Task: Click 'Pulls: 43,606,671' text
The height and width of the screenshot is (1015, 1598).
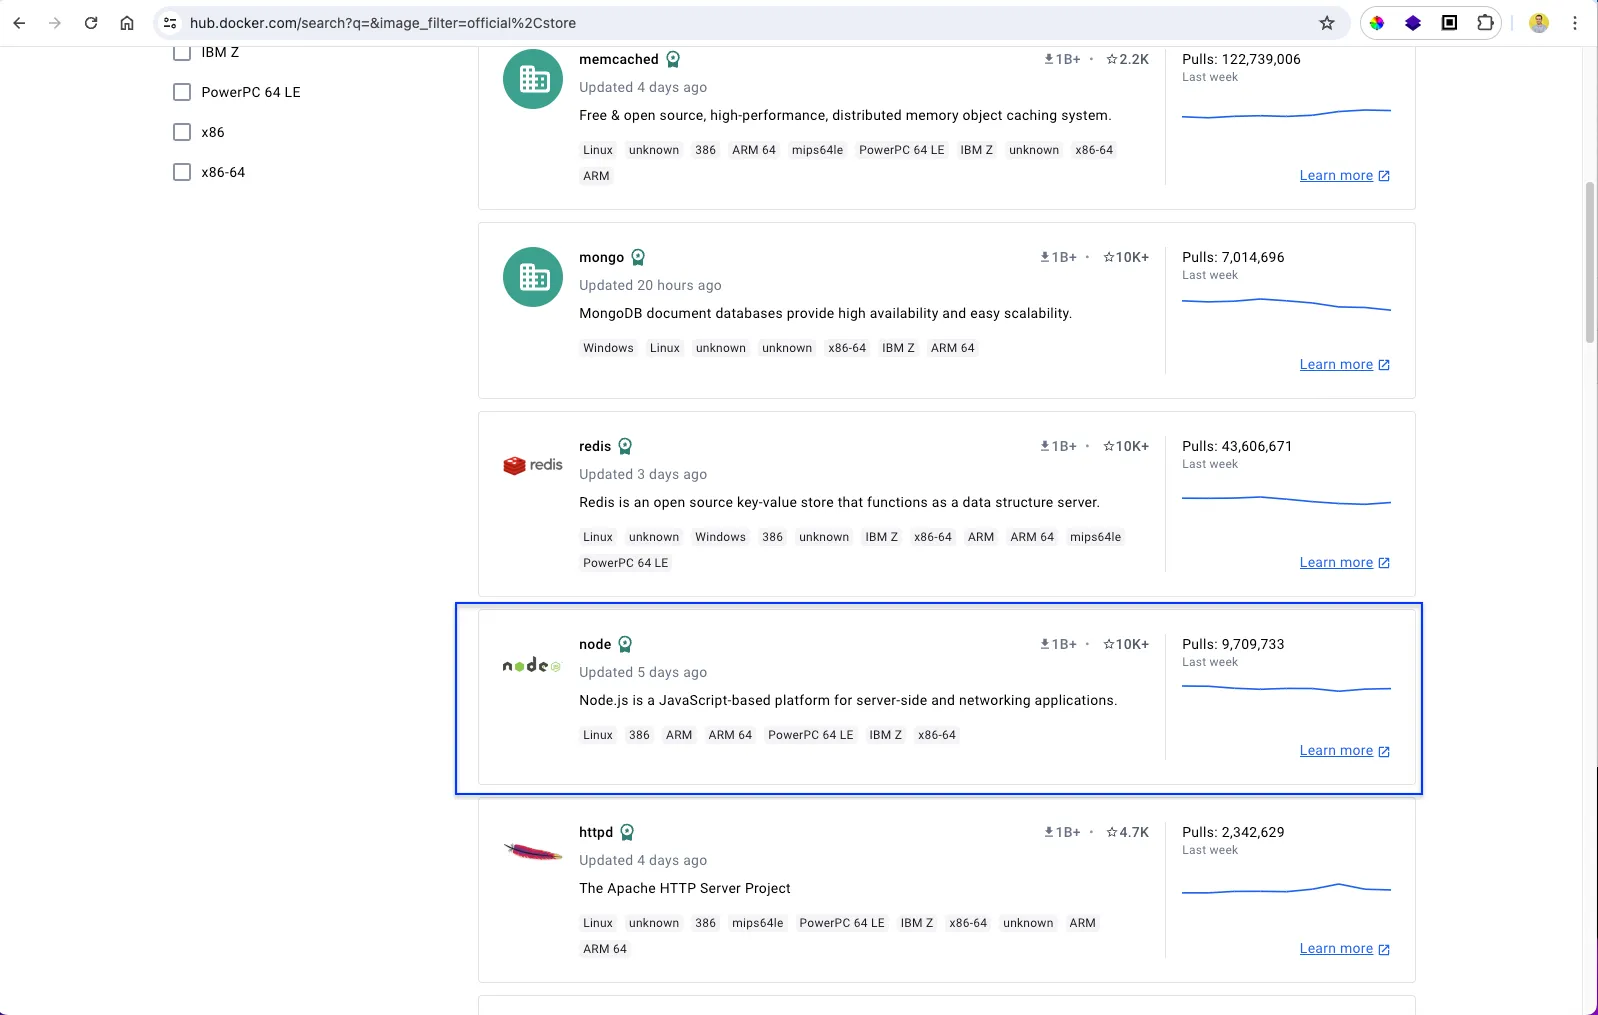Action: point(1237,446)
